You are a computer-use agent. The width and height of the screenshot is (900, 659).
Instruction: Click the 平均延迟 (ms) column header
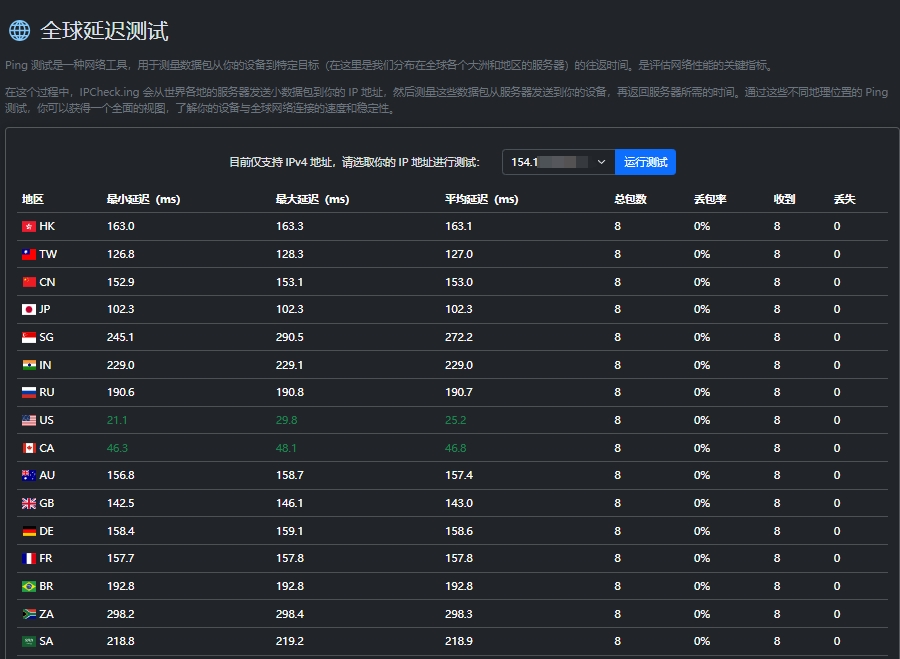(481, 199)
